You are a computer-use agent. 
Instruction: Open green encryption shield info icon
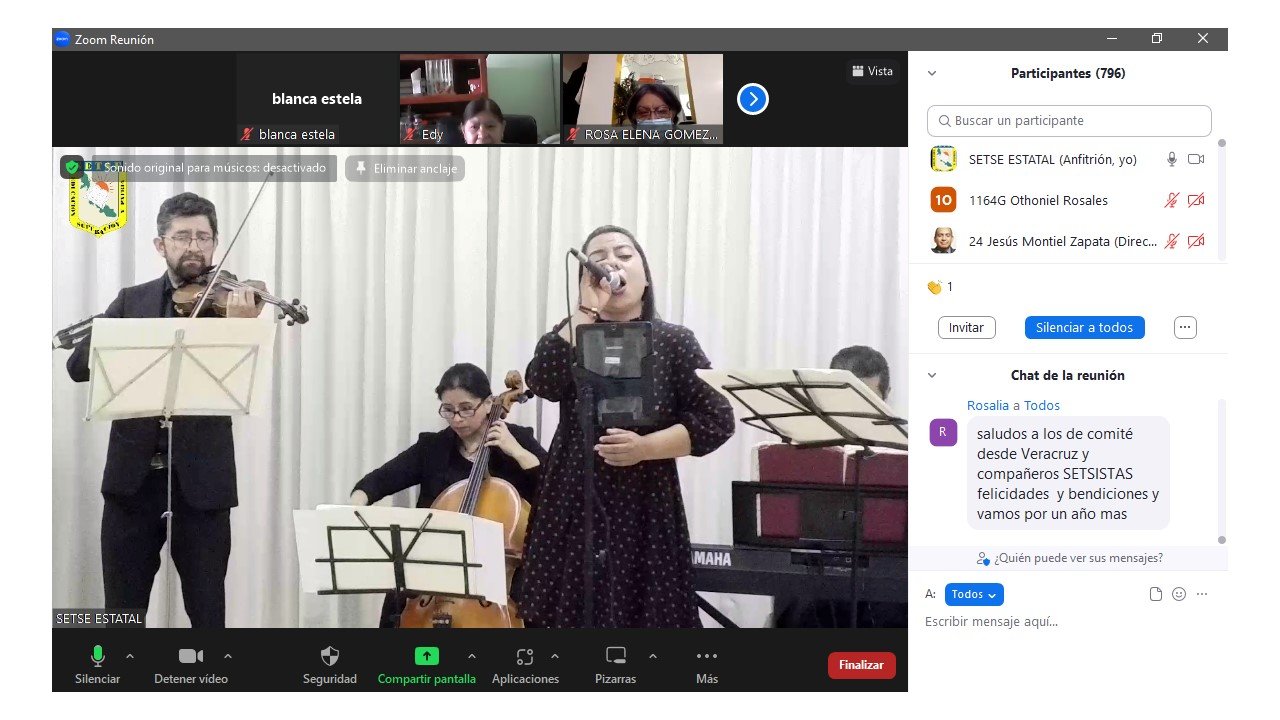(71, 167)
